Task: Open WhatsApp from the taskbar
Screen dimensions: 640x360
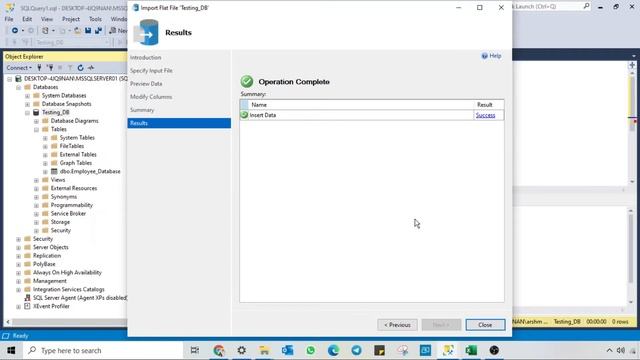Action: coord(311,351)
